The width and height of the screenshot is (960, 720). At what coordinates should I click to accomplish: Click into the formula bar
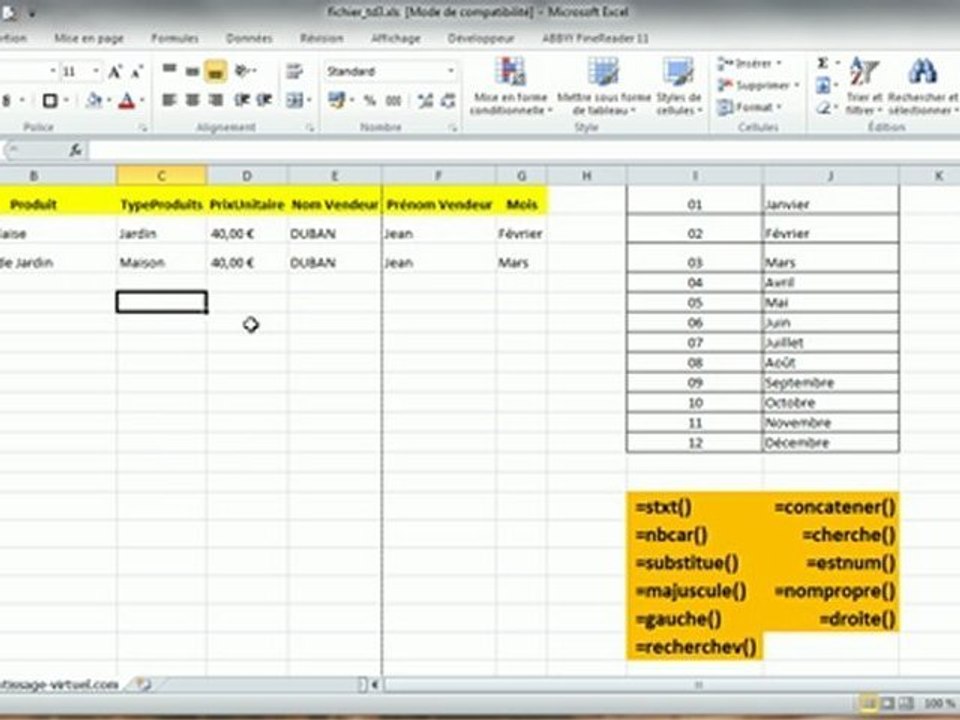523,149
